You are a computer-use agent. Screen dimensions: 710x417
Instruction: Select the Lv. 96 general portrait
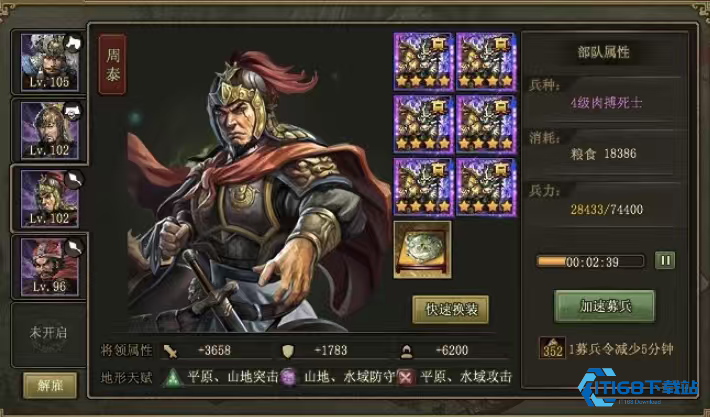50,267
